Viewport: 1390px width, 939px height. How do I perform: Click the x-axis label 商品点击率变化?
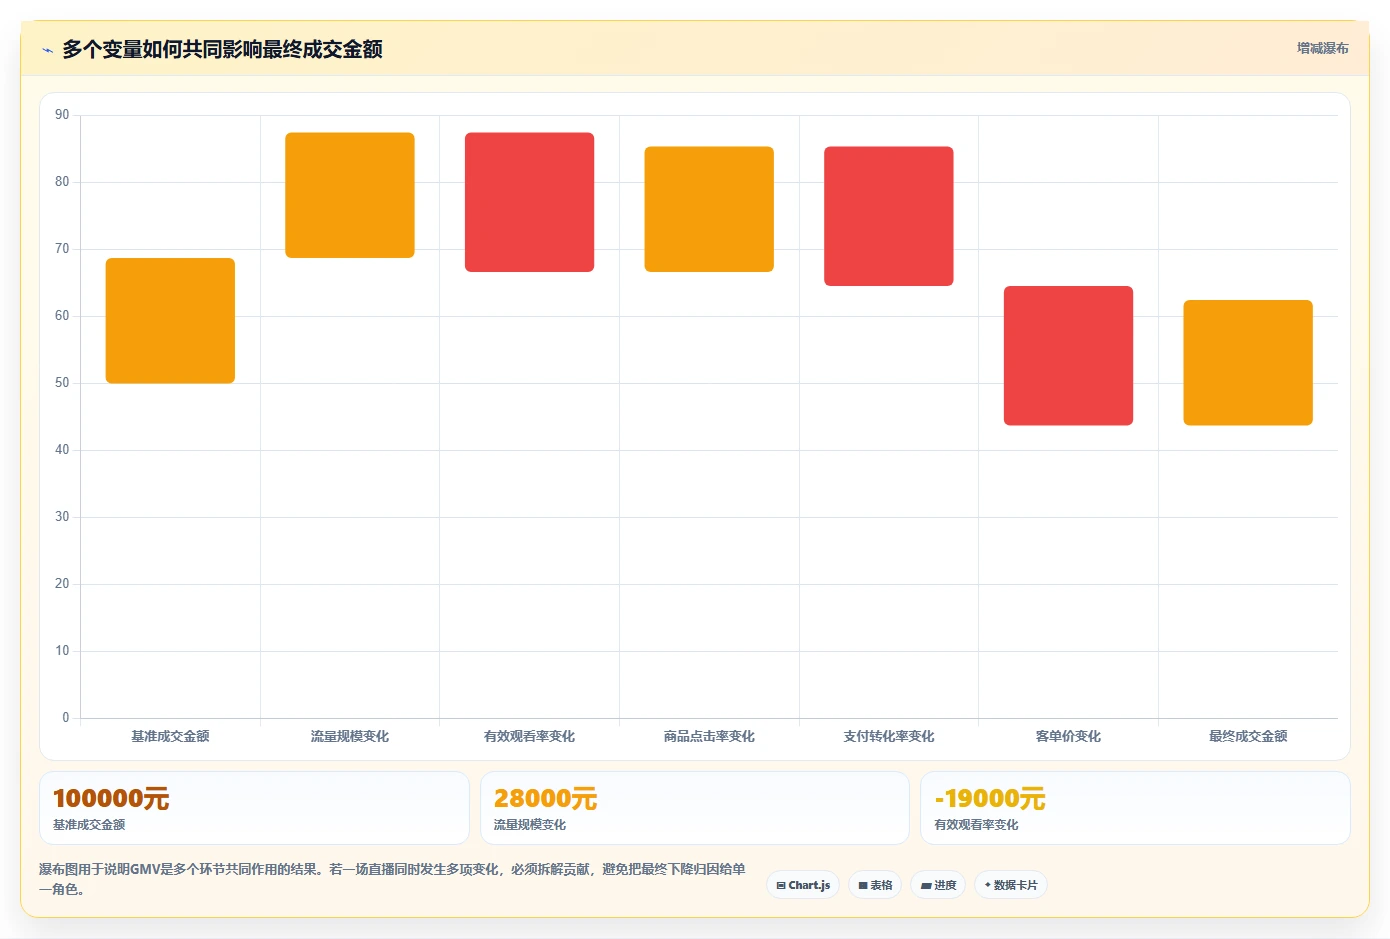[709, 736]
